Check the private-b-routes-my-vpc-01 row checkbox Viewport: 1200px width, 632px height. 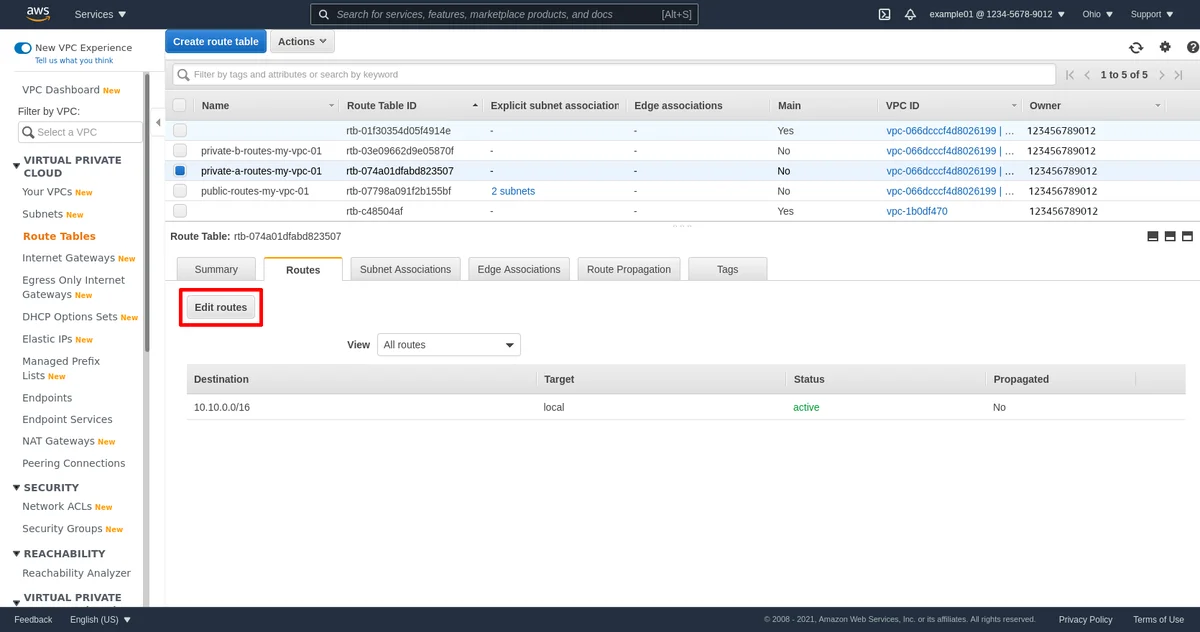tap(180, 151)
